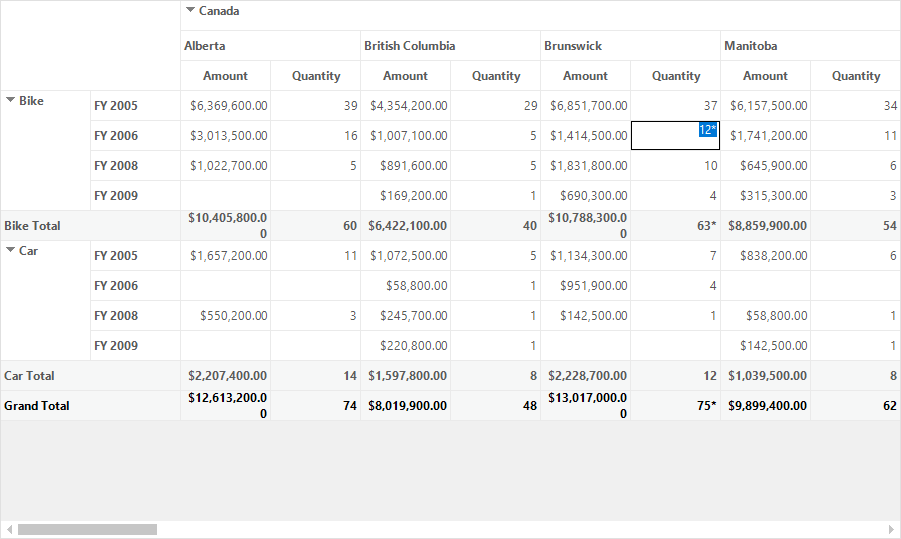Image resolution: width=901 pixels, height=539 pixels.
Task: Click the left scroll arrow on horizontal scrollbar
Action: click(9, 529)
